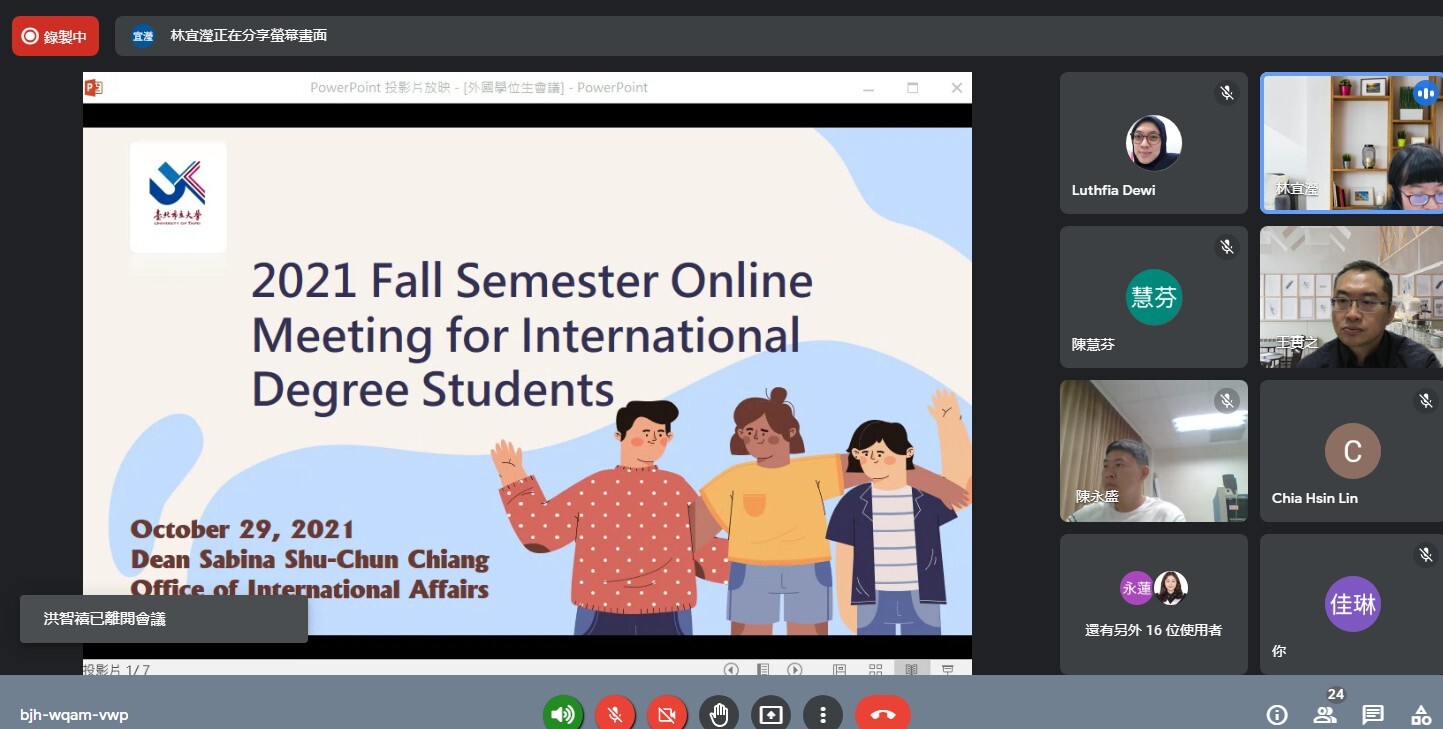
Task: Click the purple 佳琳 avatar circle
Action: pos(1352,604)
